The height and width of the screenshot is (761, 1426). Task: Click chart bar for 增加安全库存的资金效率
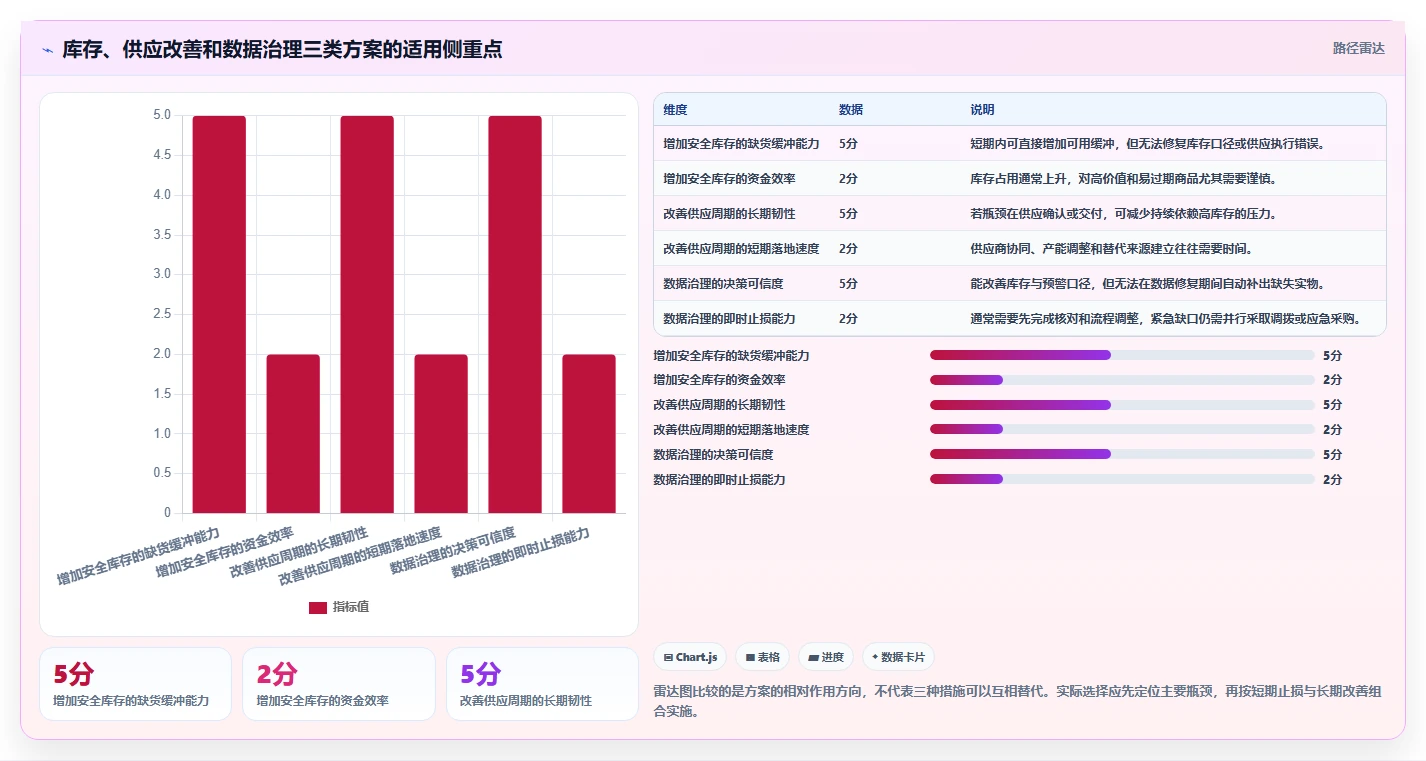pyautogui.click(x=293, y=434)
